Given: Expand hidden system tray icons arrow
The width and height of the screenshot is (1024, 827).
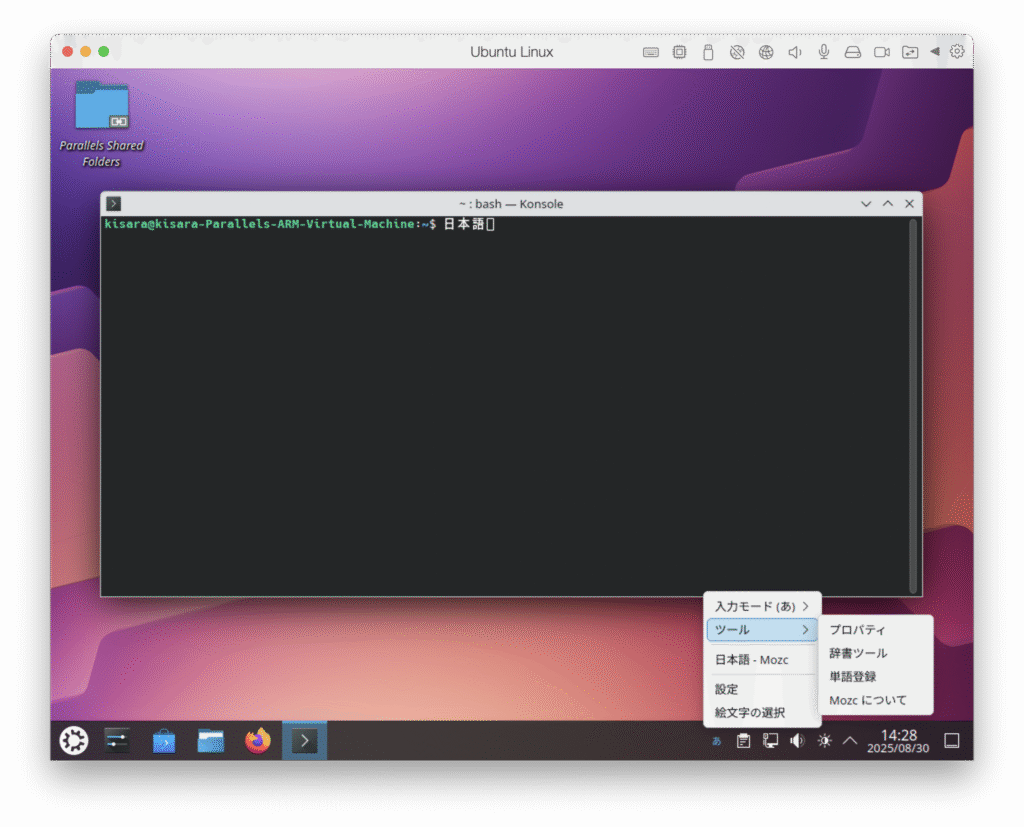Looking at the screenshot, I should click(850, 741).
